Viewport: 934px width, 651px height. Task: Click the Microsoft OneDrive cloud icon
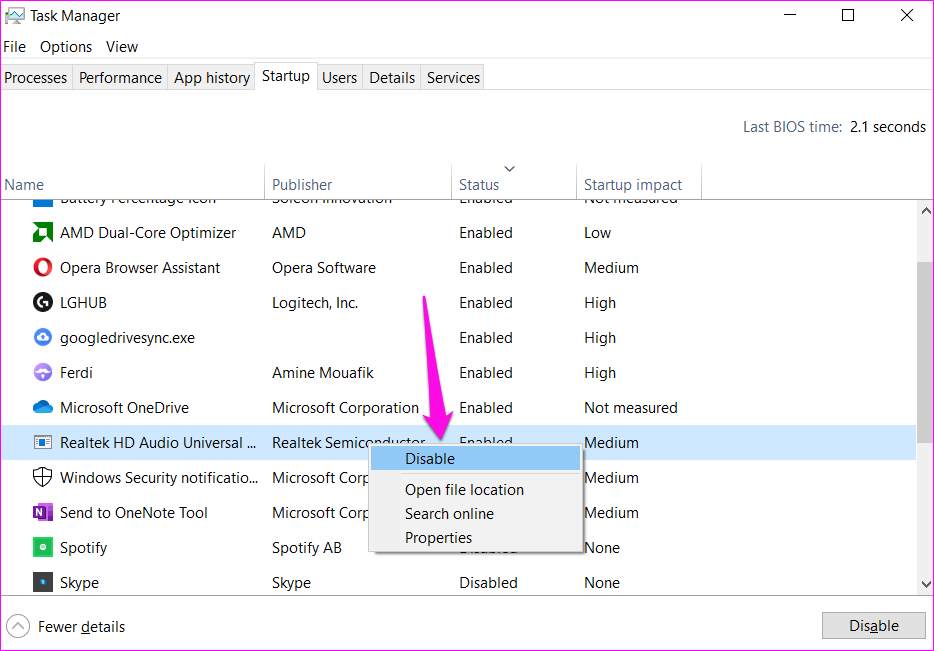click(x=42, y=407)
